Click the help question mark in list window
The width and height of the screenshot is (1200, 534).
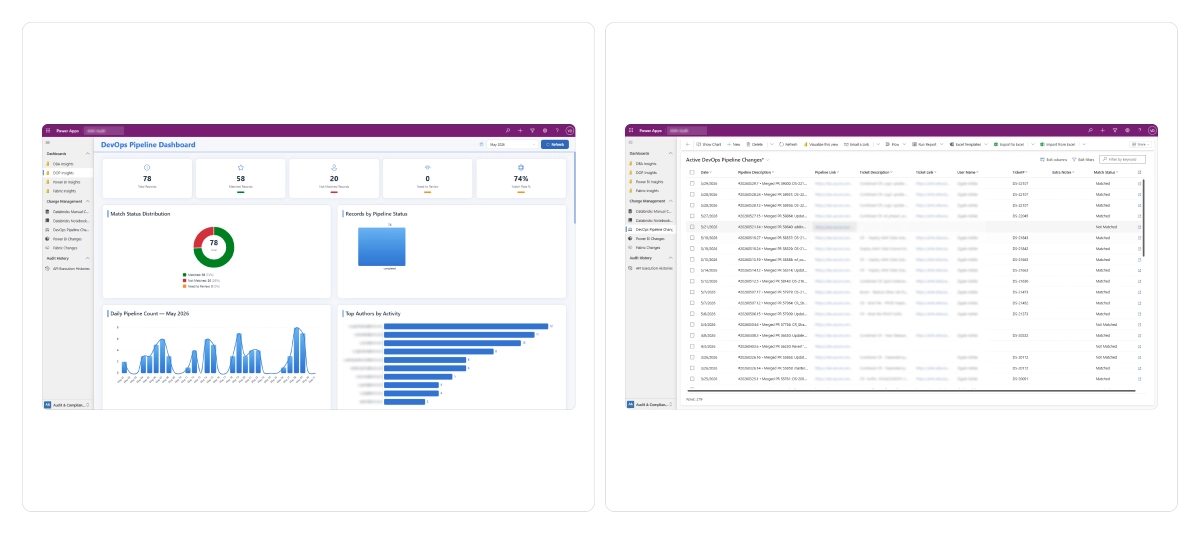click(1140, 130)
